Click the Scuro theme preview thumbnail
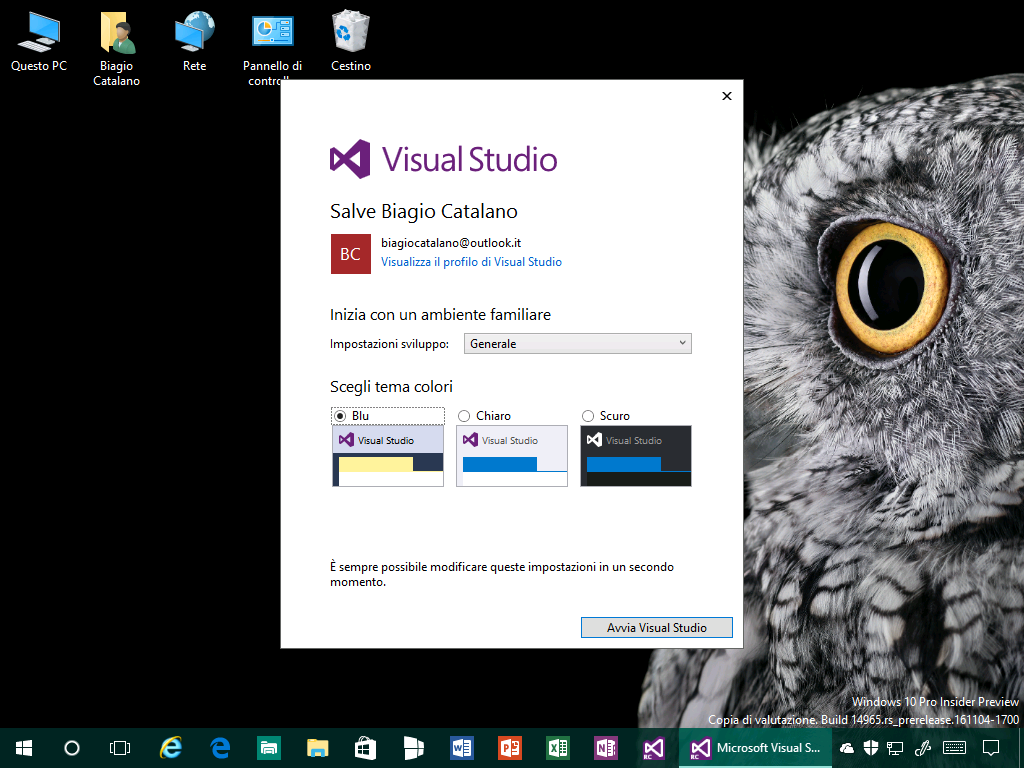This screenshot has width=1024, height=768. (x=636, y=456)
